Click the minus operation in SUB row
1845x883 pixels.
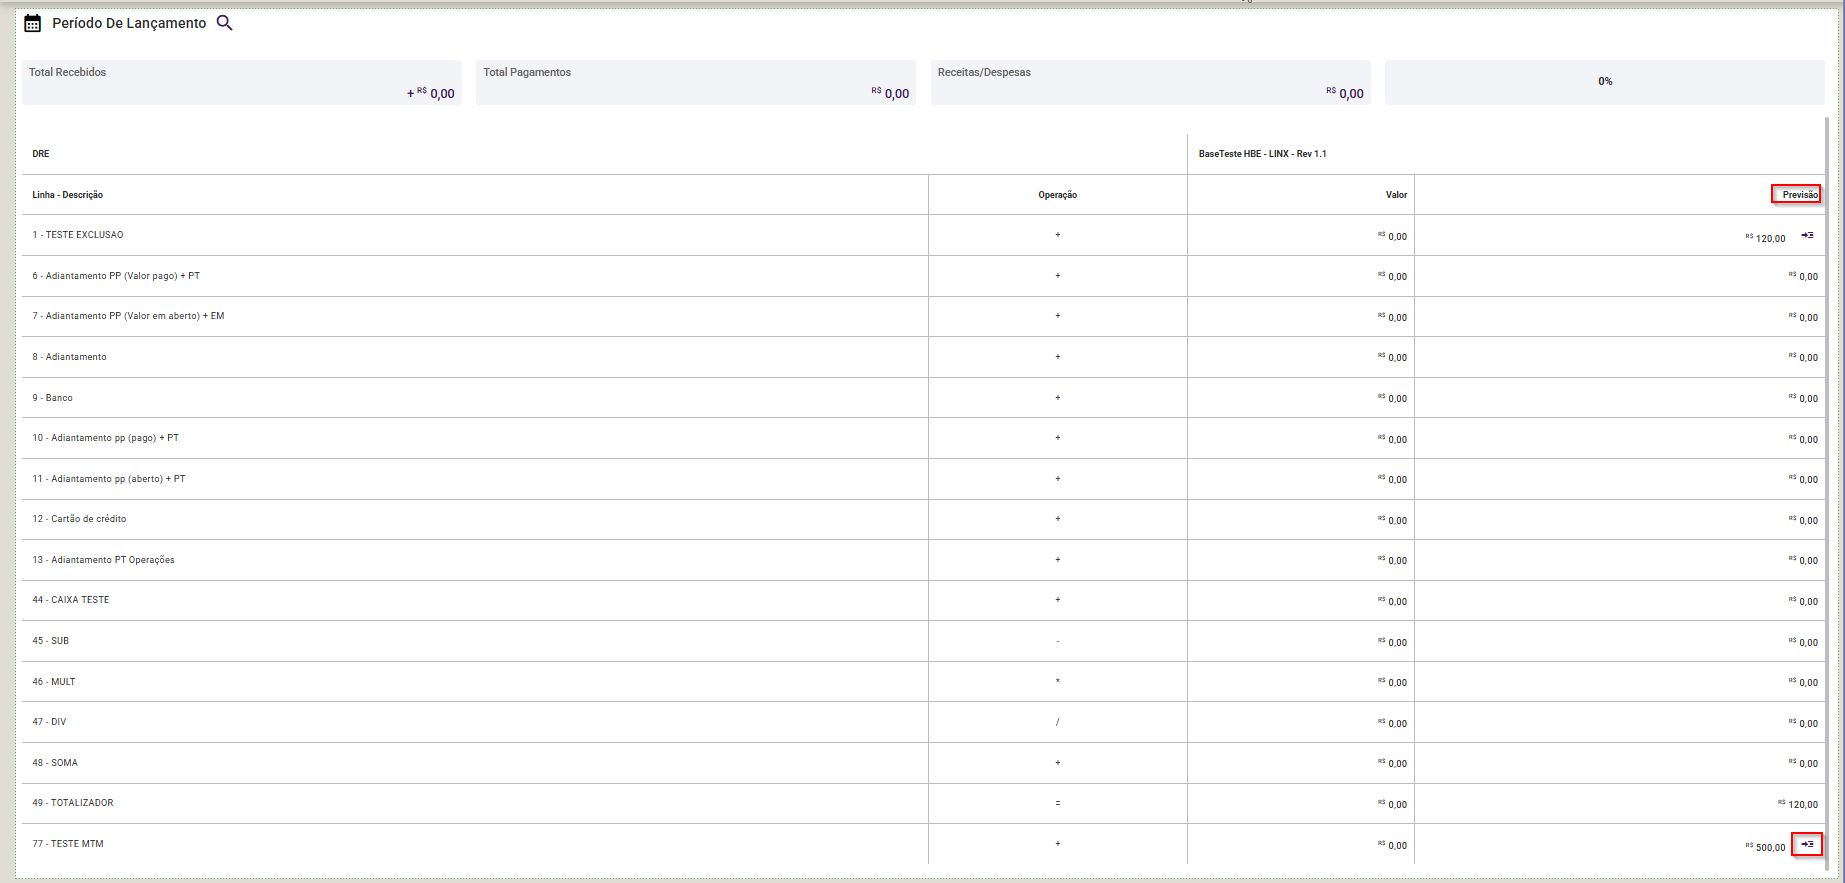click(1057, 641)
